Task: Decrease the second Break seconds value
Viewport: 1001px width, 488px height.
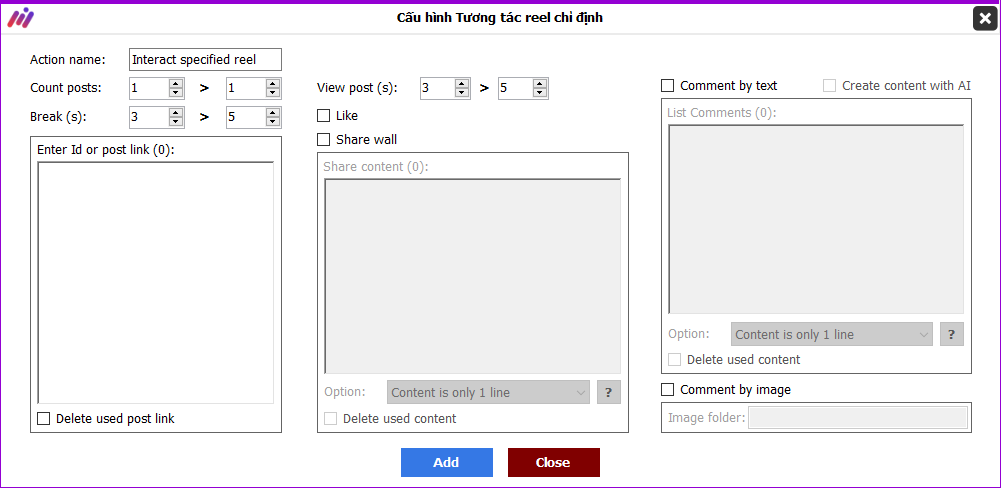Action: point(273,121)
